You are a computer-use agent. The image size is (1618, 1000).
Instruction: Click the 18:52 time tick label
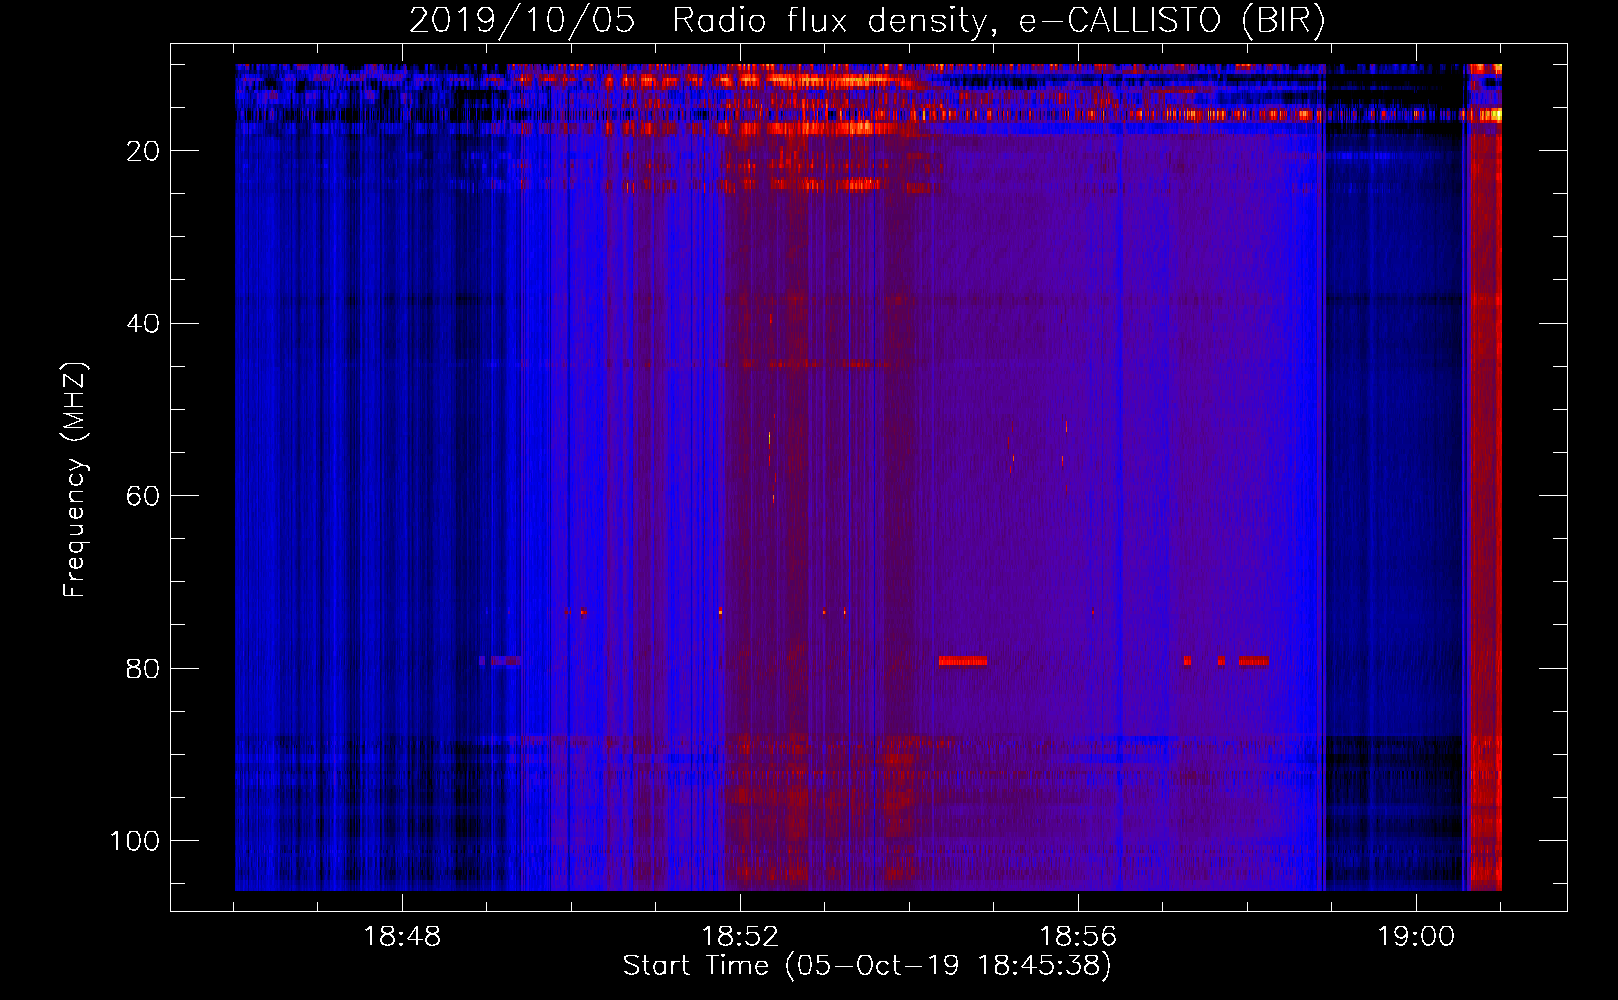(x=740, y=937)
